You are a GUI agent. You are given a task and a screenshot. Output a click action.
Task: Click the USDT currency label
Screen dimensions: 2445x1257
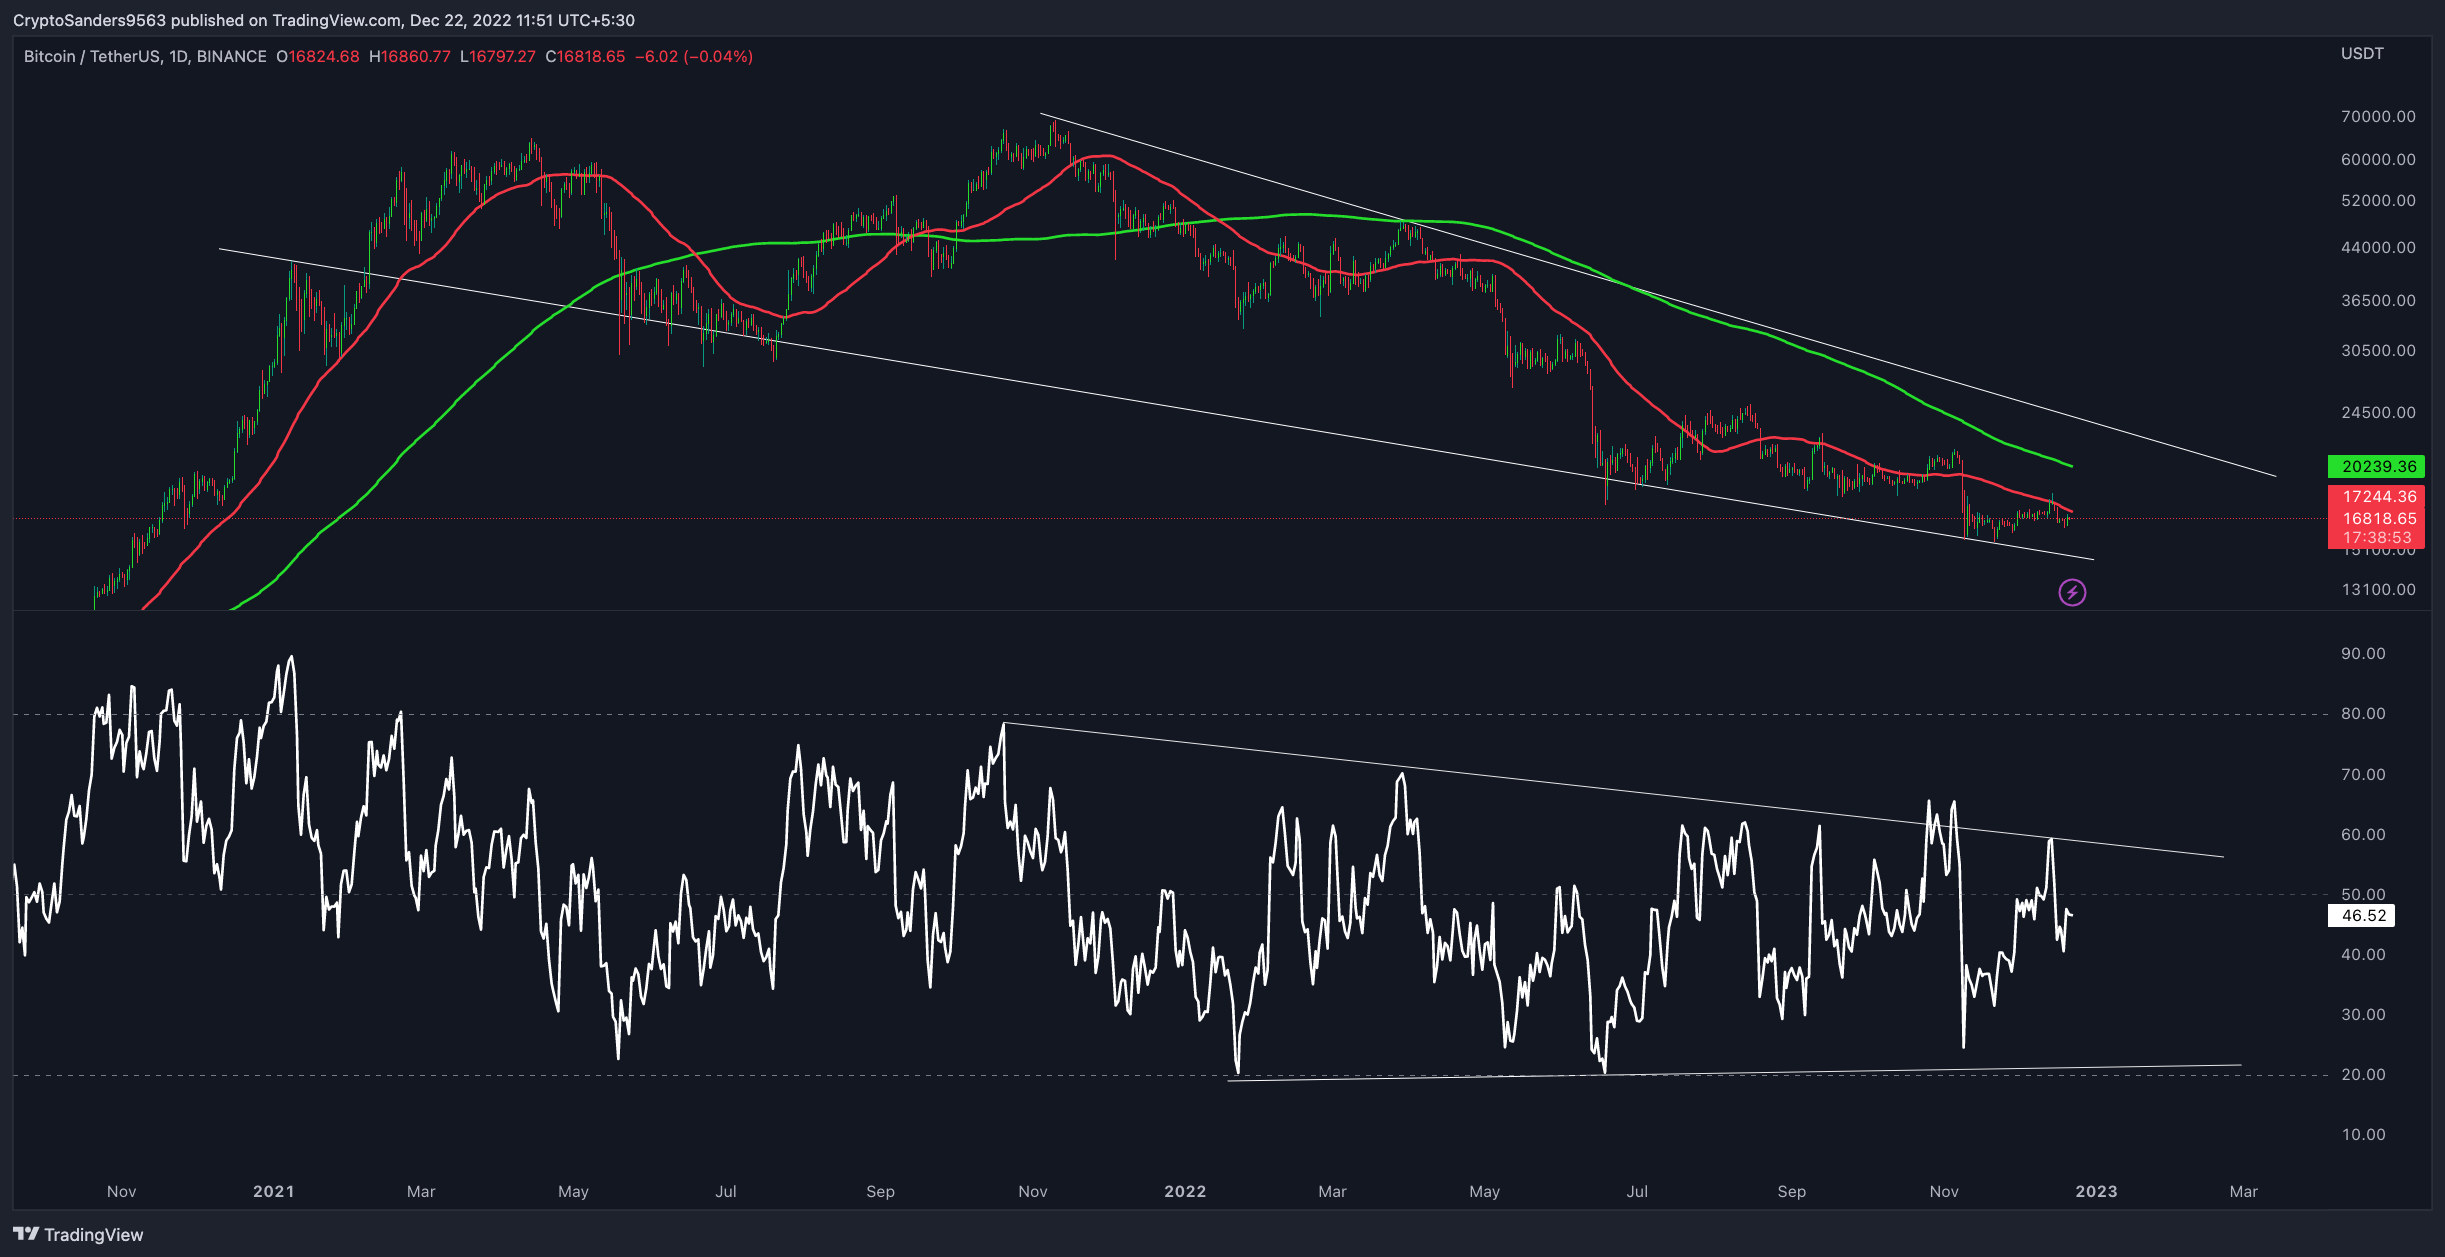[2362, 54]
